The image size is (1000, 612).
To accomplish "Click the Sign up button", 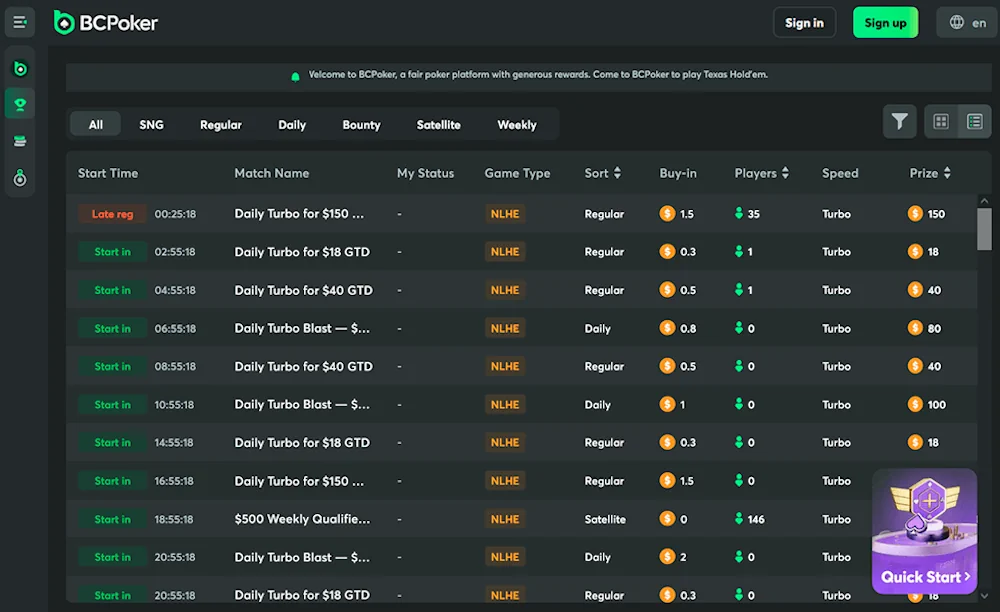I will tap(885, 21).
